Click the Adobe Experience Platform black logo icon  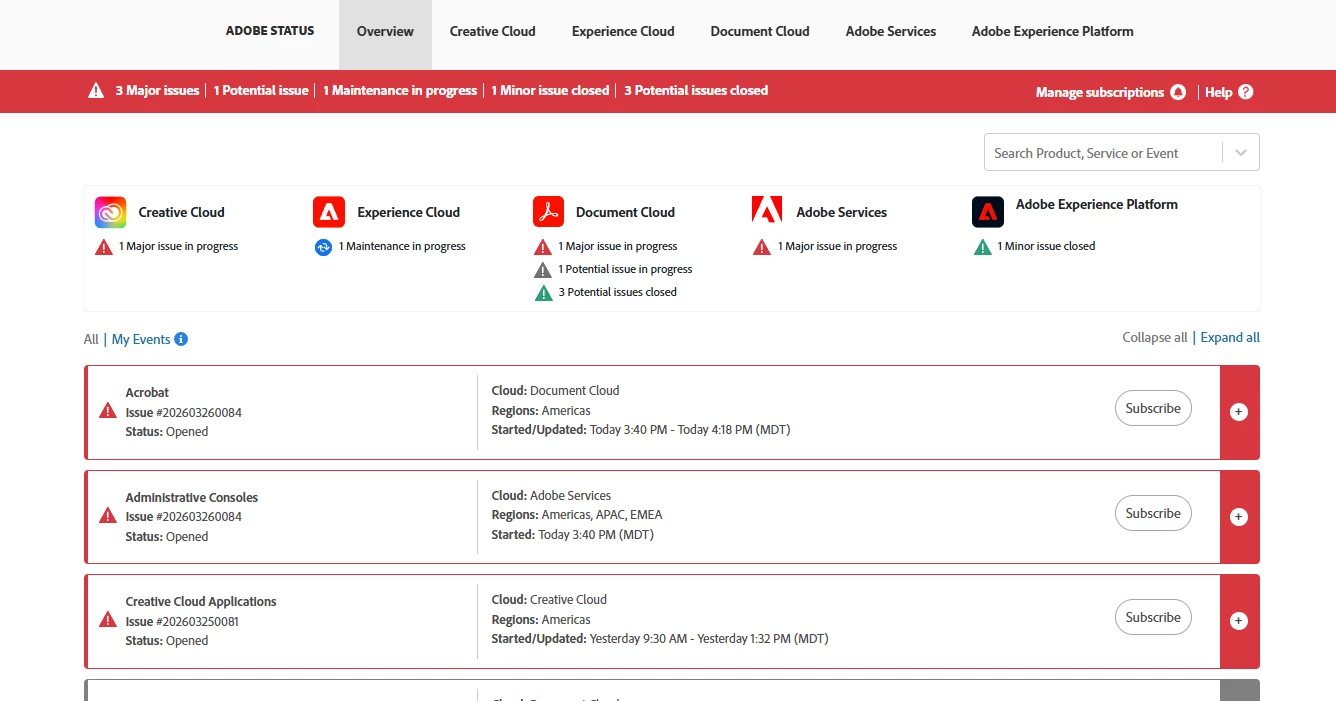(988, 212)
